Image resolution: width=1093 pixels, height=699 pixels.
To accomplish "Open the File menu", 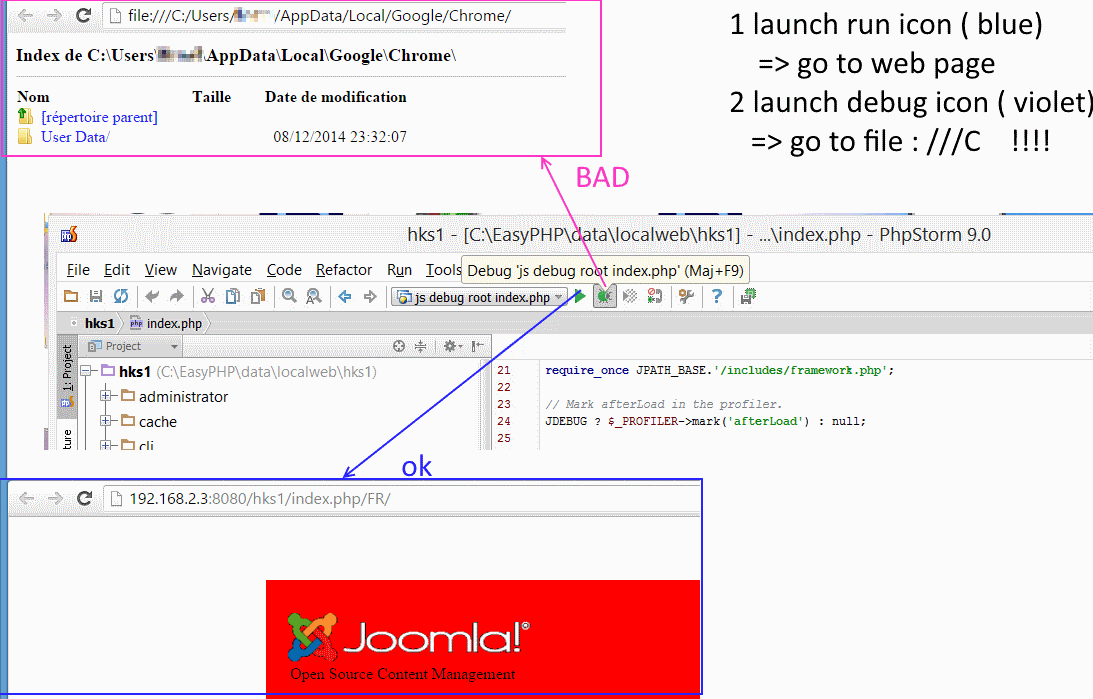I will pos(78,270).
